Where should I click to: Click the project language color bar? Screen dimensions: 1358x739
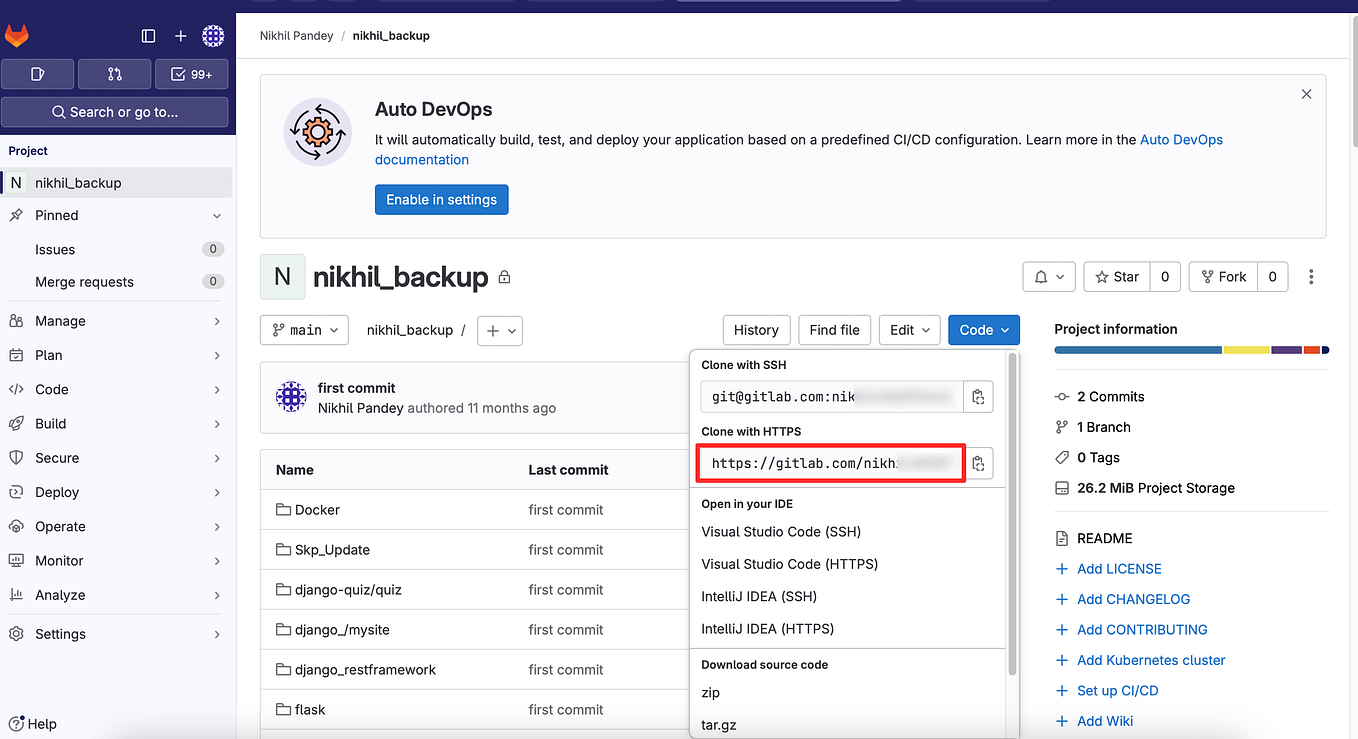coord(1191,350)
